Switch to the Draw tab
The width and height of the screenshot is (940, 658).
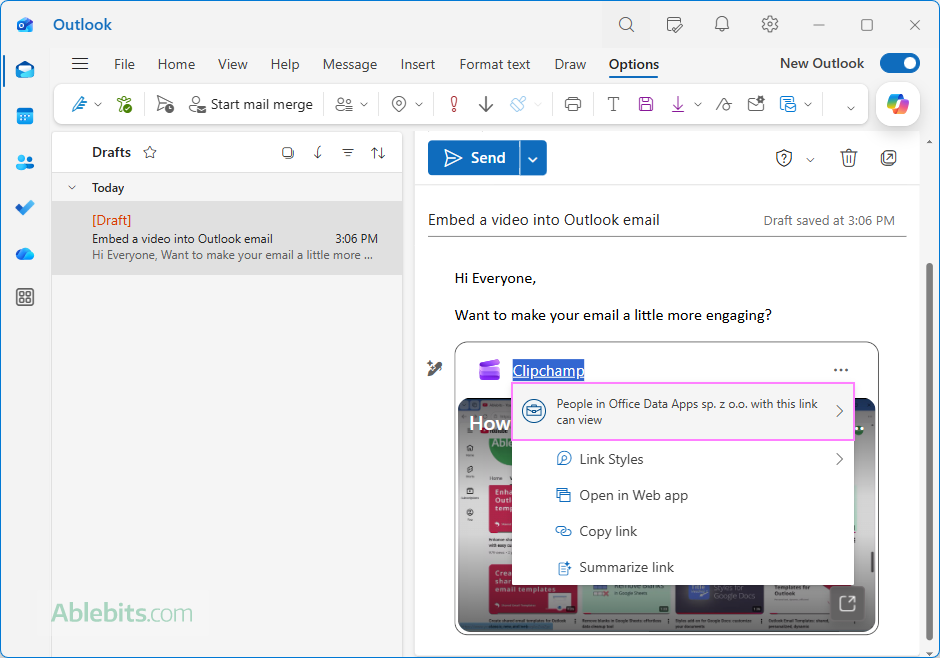tap(570, 64)
